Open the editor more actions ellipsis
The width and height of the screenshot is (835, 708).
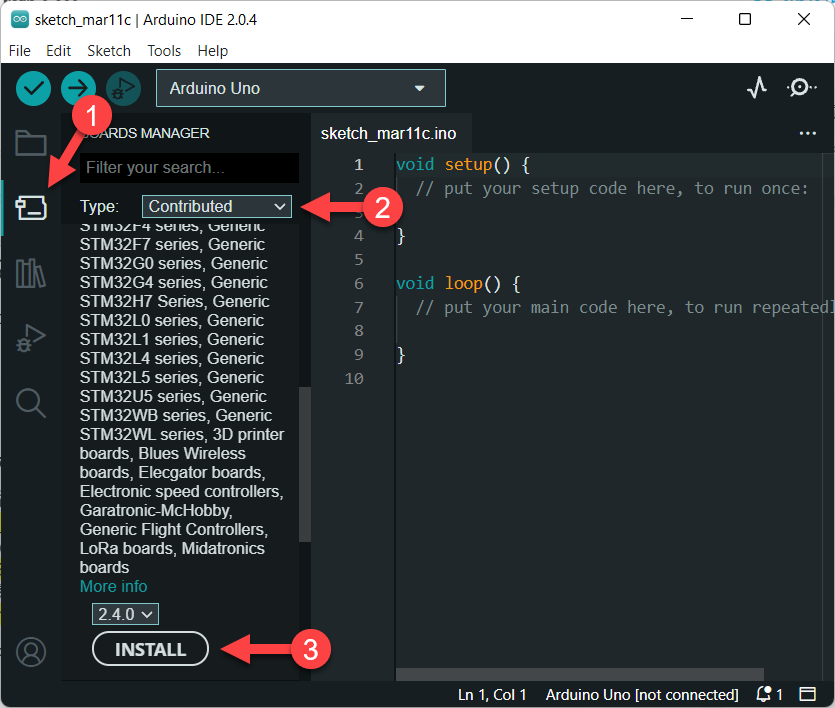(x=807, y=133)
